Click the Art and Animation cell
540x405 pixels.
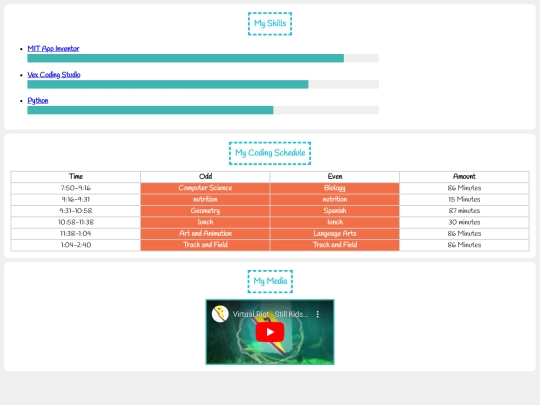coord(205,233)
